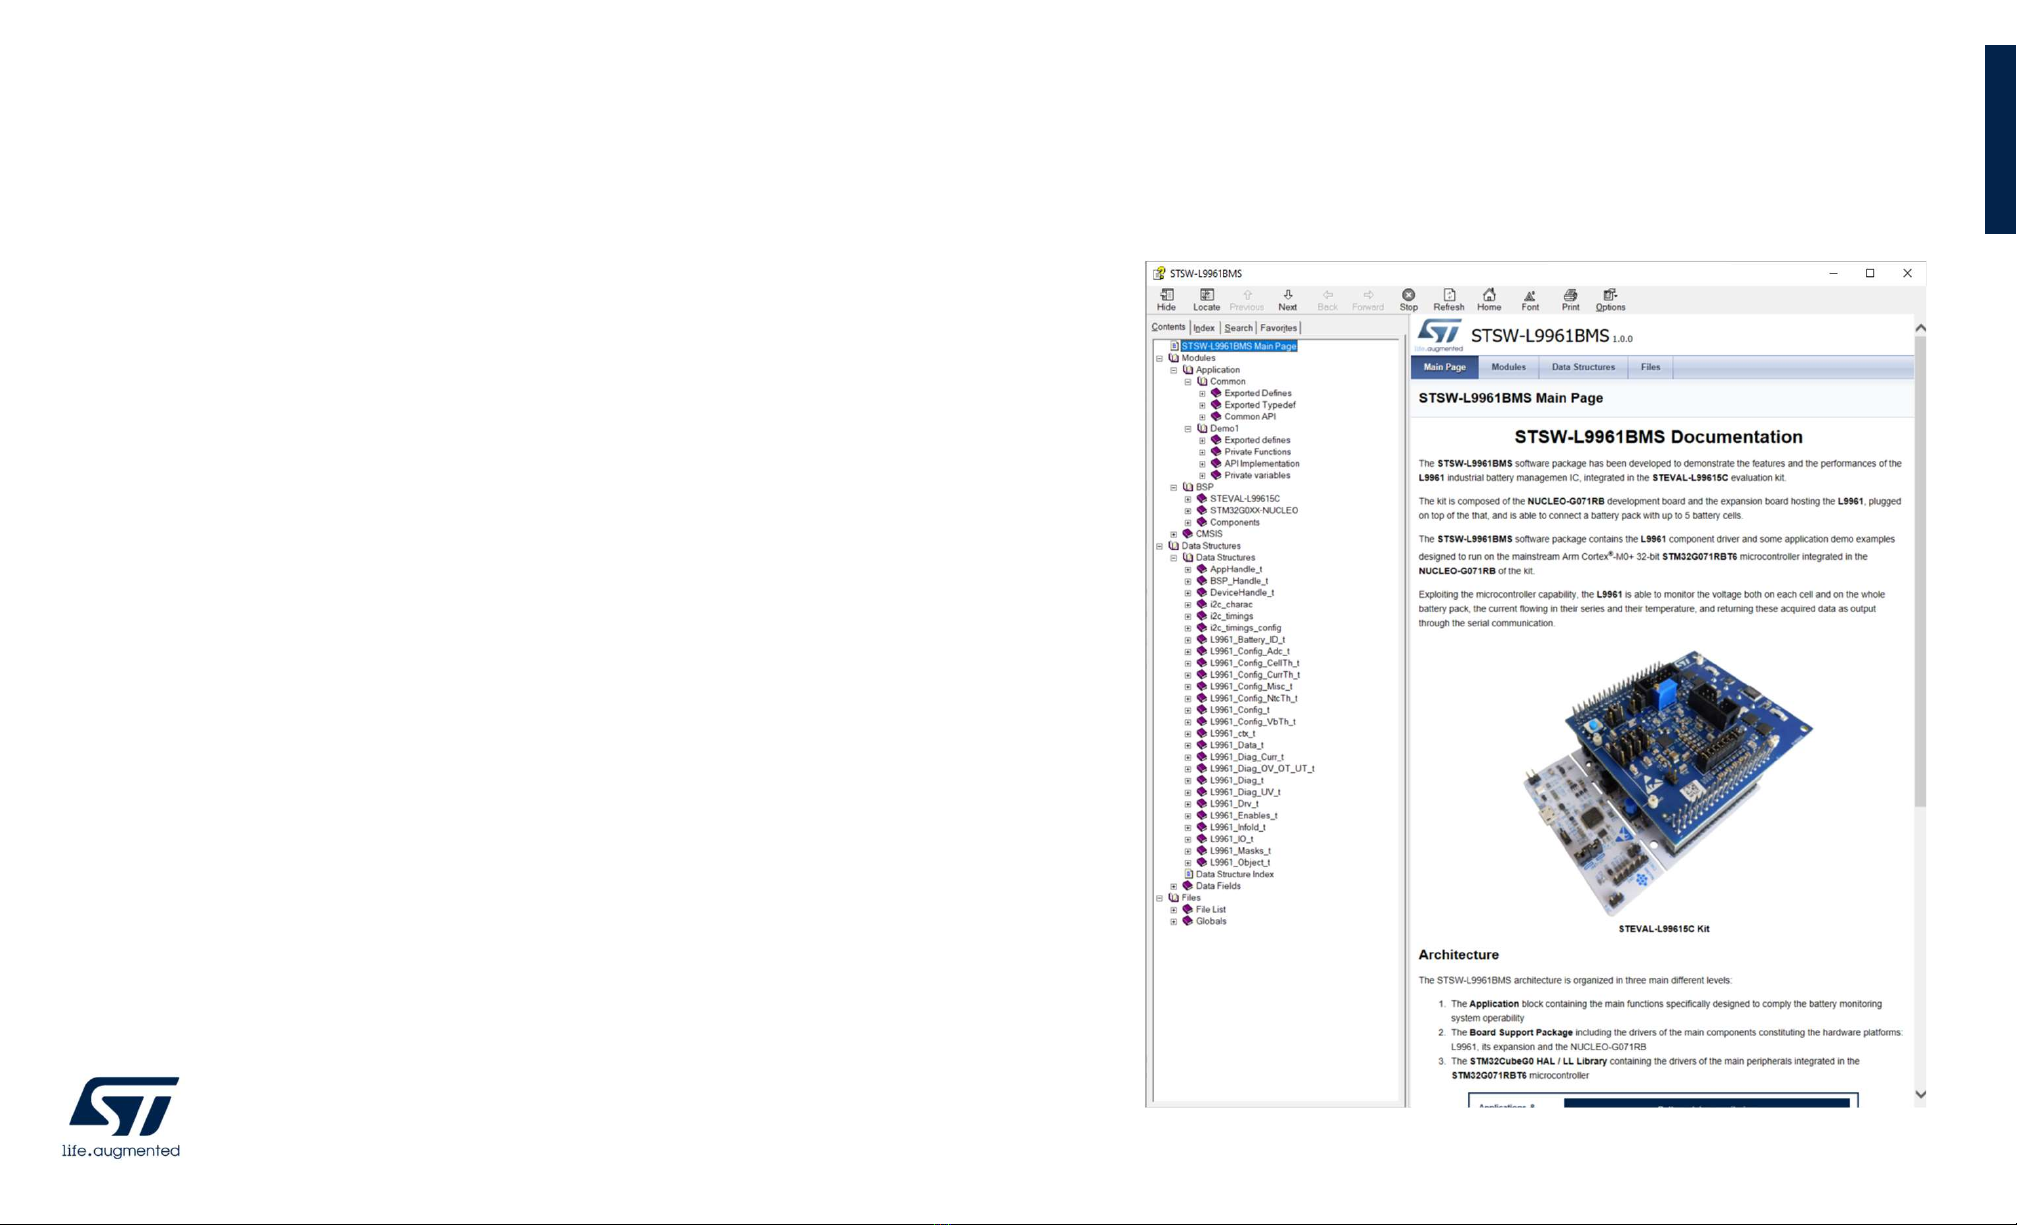The height and width of the screenshot is (1225, 2017).
Task: Expand the File List node
Action: (1174, 910)
